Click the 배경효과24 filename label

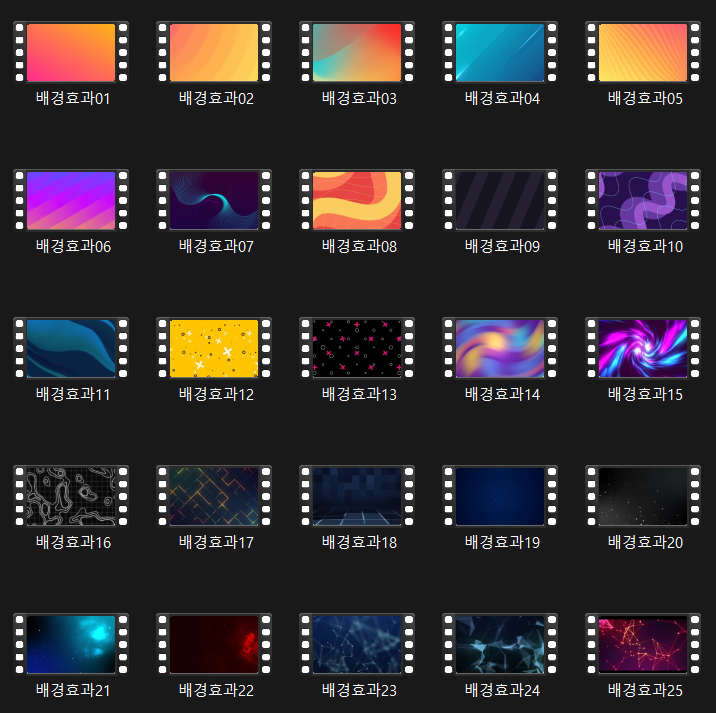(502, 690)
